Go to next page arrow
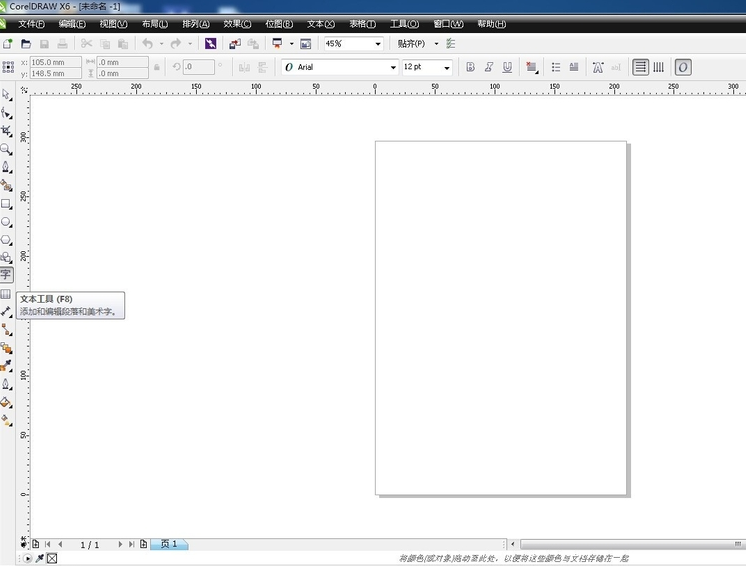The width and height of the screenshot is (746, 566). 120,544
